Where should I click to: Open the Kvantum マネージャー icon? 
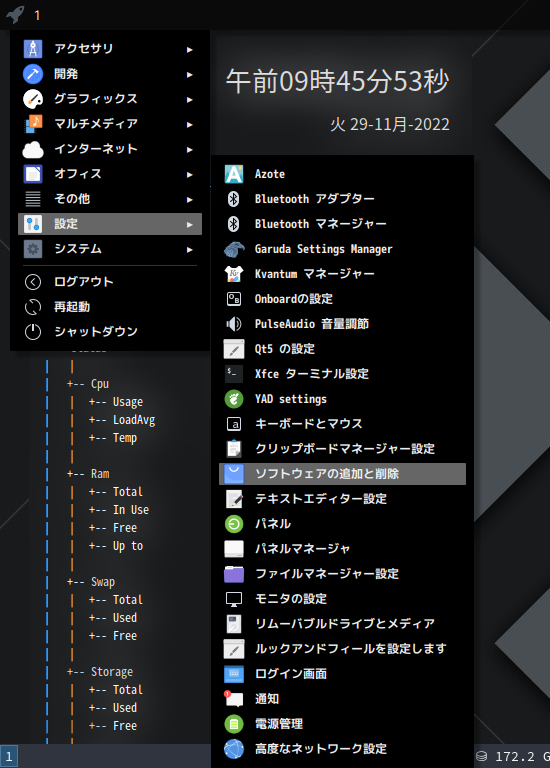click(234, 274)
